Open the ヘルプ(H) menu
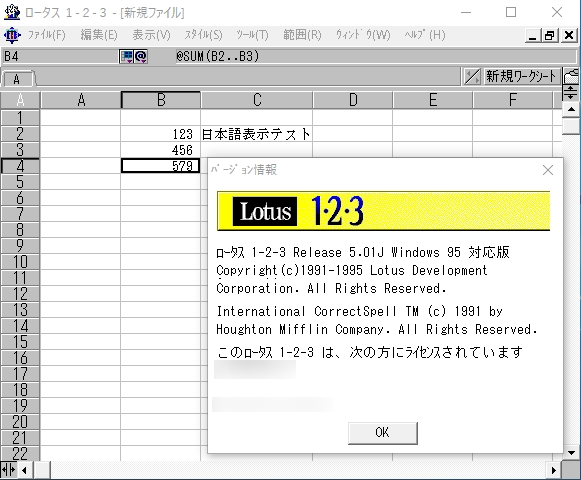This screenshot has width=581, height=480. [x=425, y=35]
